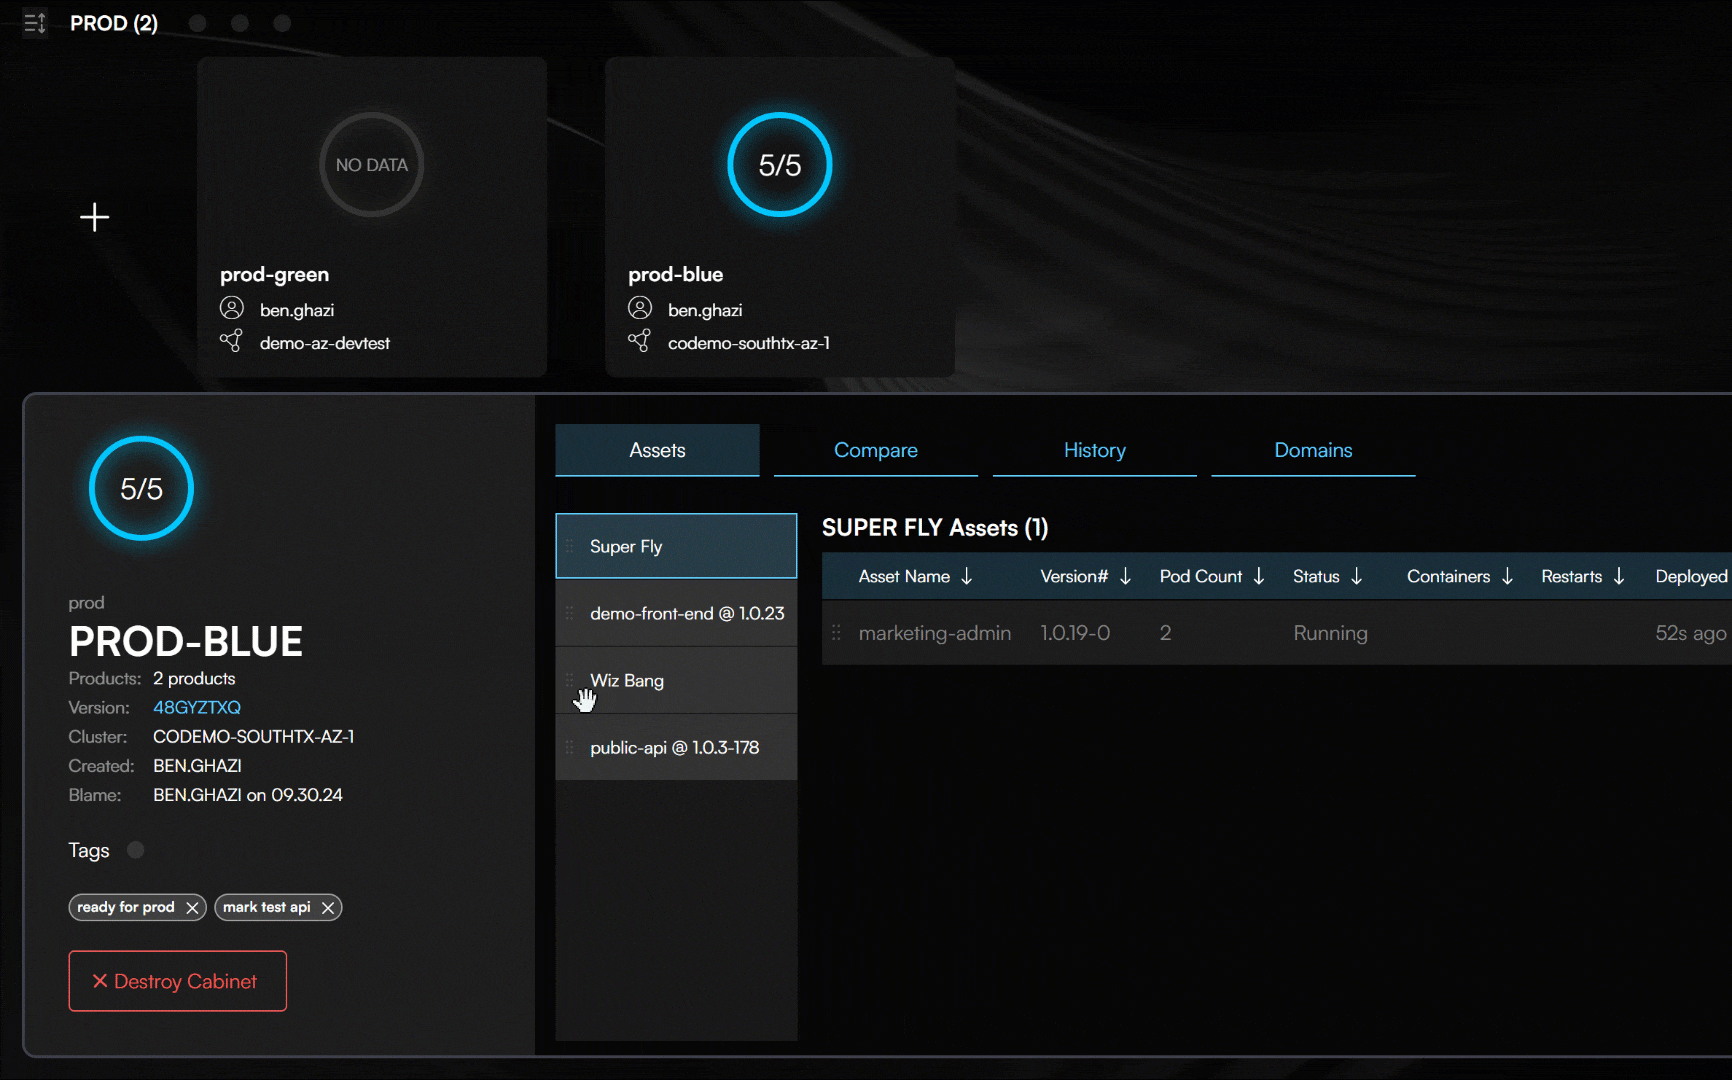Select Super Fly in the product list
Image resolution: width=1732 pixels, height=1080 pixels.
[x=676, y=546]
